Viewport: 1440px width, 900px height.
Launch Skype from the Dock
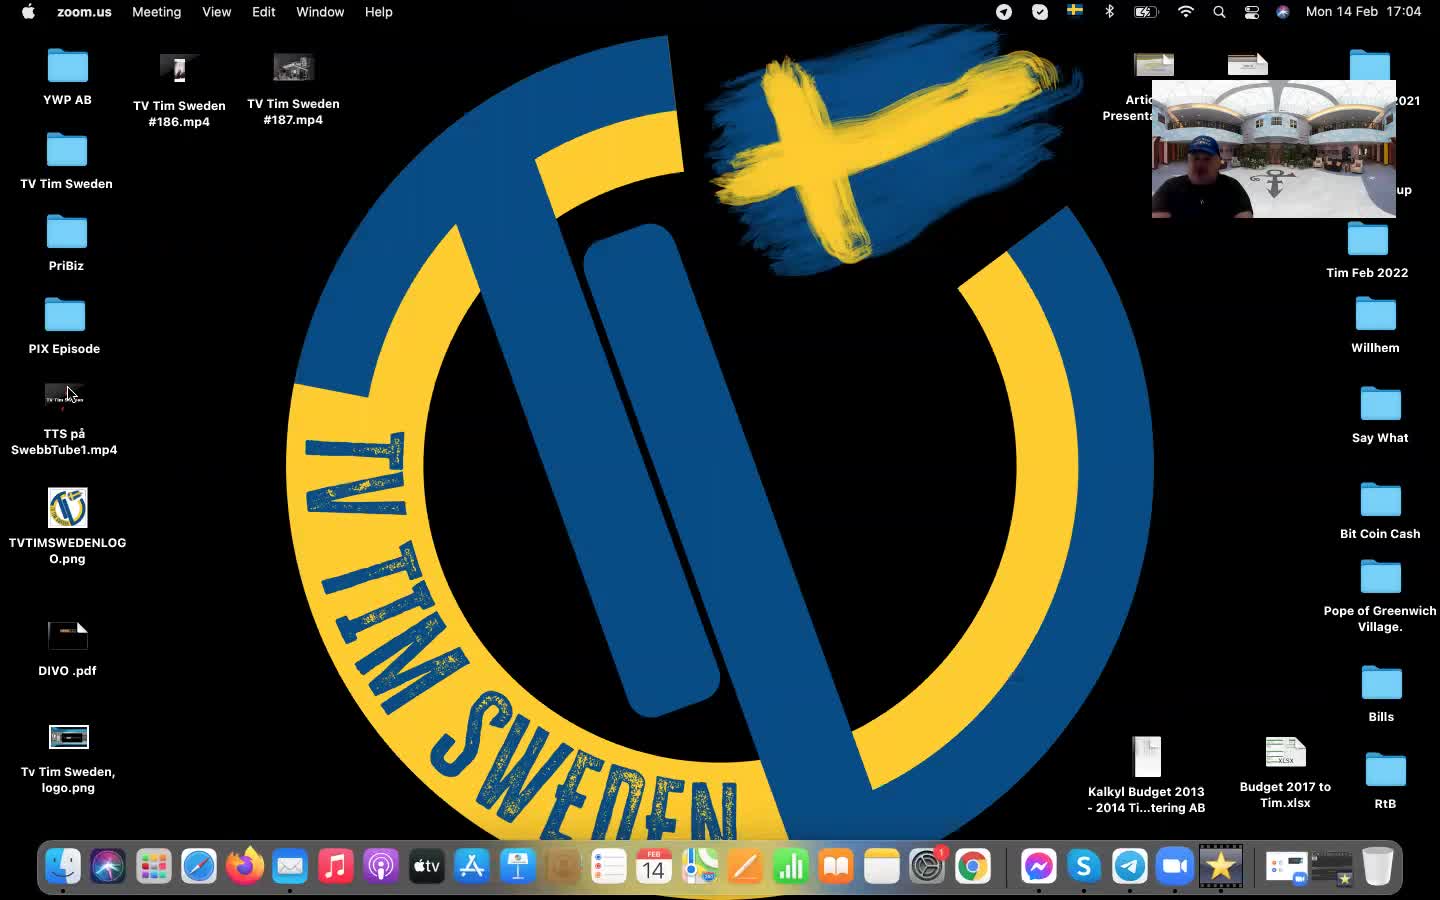pos(1084,866)
